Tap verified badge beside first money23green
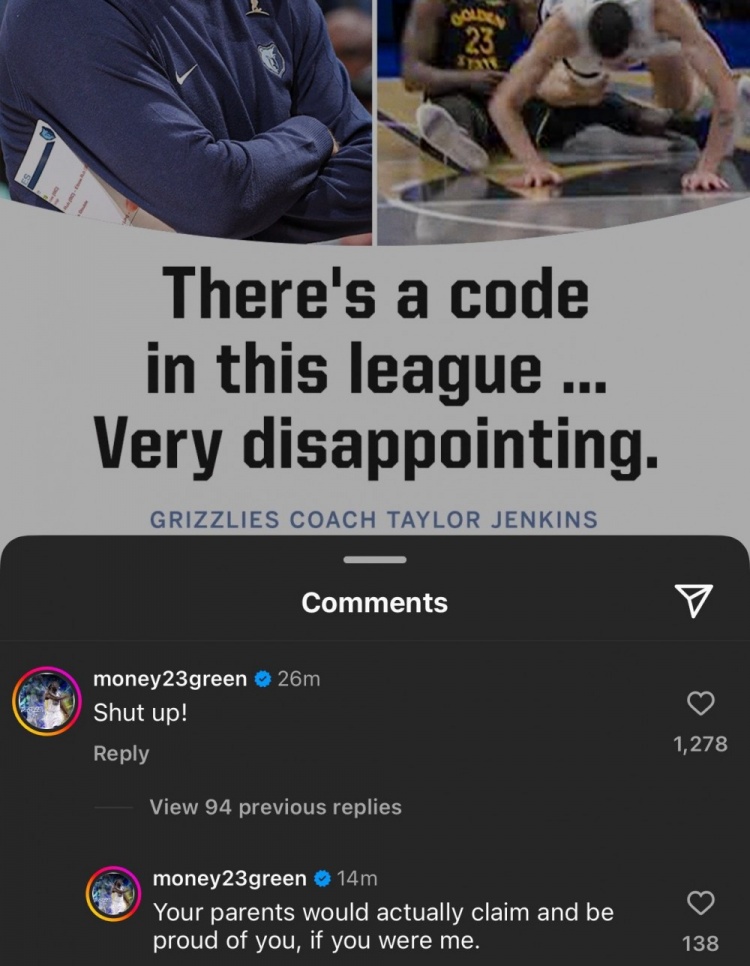The image size is (750, 966). tap(263, 679)
